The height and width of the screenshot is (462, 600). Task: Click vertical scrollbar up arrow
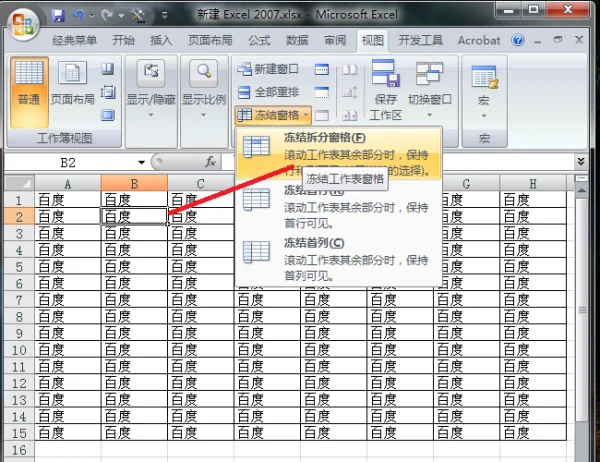pos(581,190)
